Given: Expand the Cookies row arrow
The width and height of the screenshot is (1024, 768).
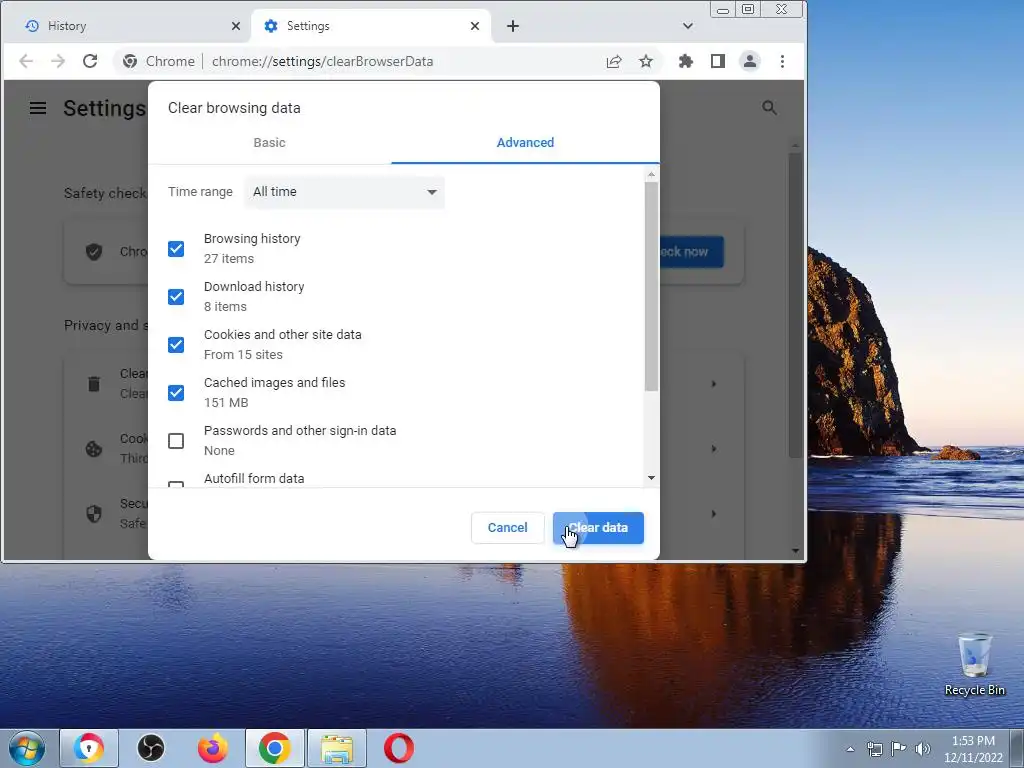Looking at the screenshot, I should tap(714, 449).
